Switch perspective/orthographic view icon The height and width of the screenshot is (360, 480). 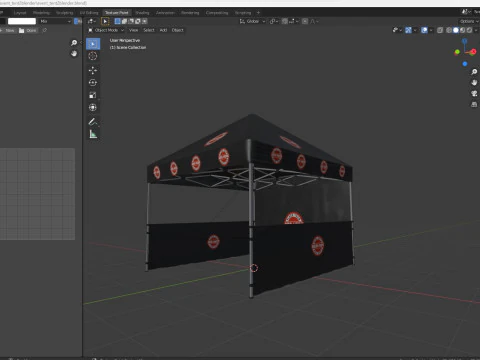[474, 105]
